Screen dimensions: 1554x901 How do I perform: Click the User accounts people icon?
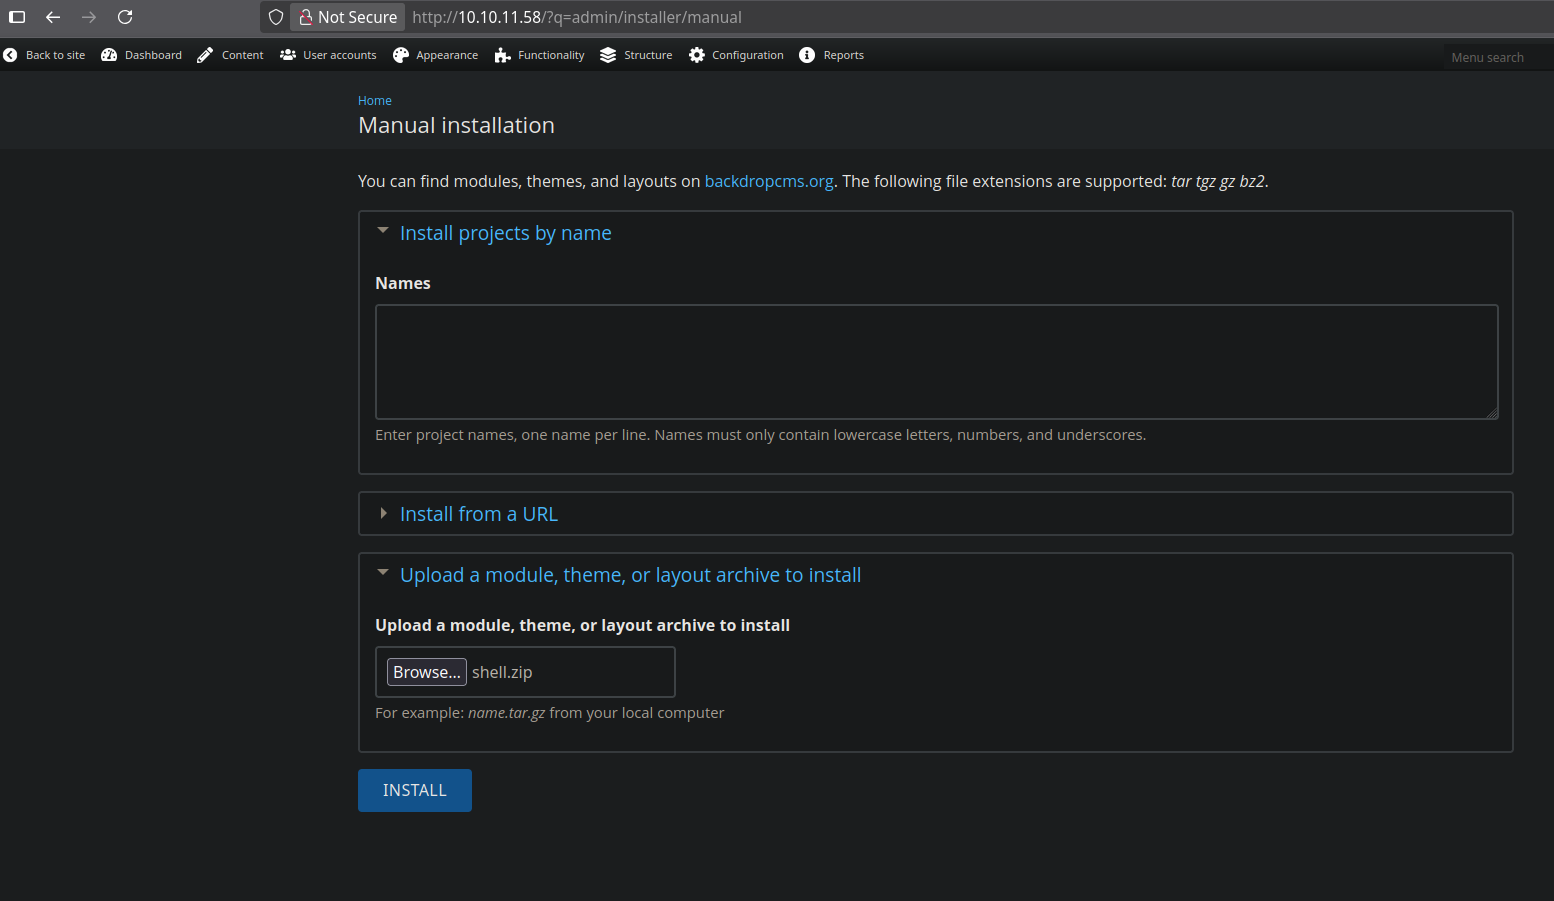coord(288,55)
